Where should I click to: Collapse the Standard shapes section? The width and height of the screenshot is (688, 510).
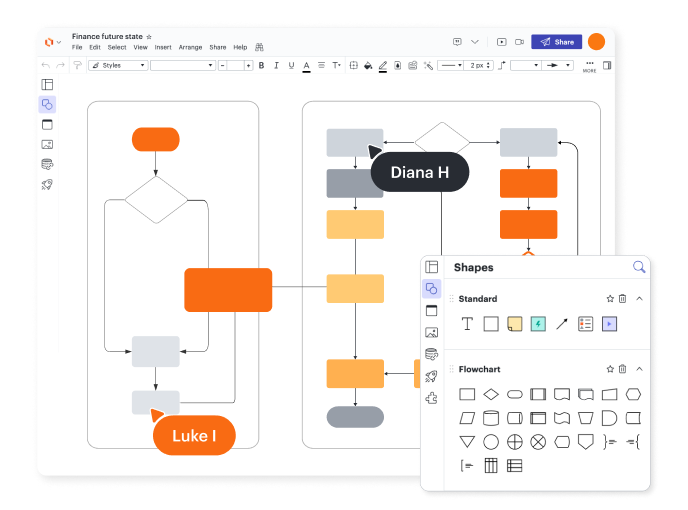tap(639, 298)
